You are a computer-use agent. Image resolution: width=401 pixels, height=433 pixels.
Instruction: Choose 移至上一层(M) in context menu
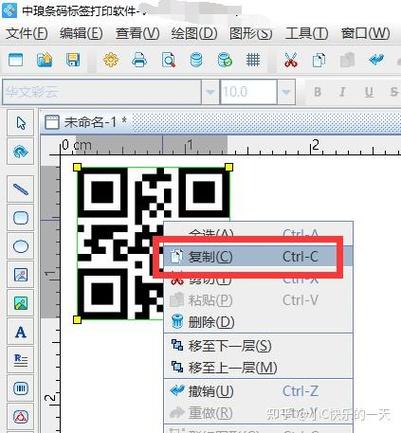(258, 367)
